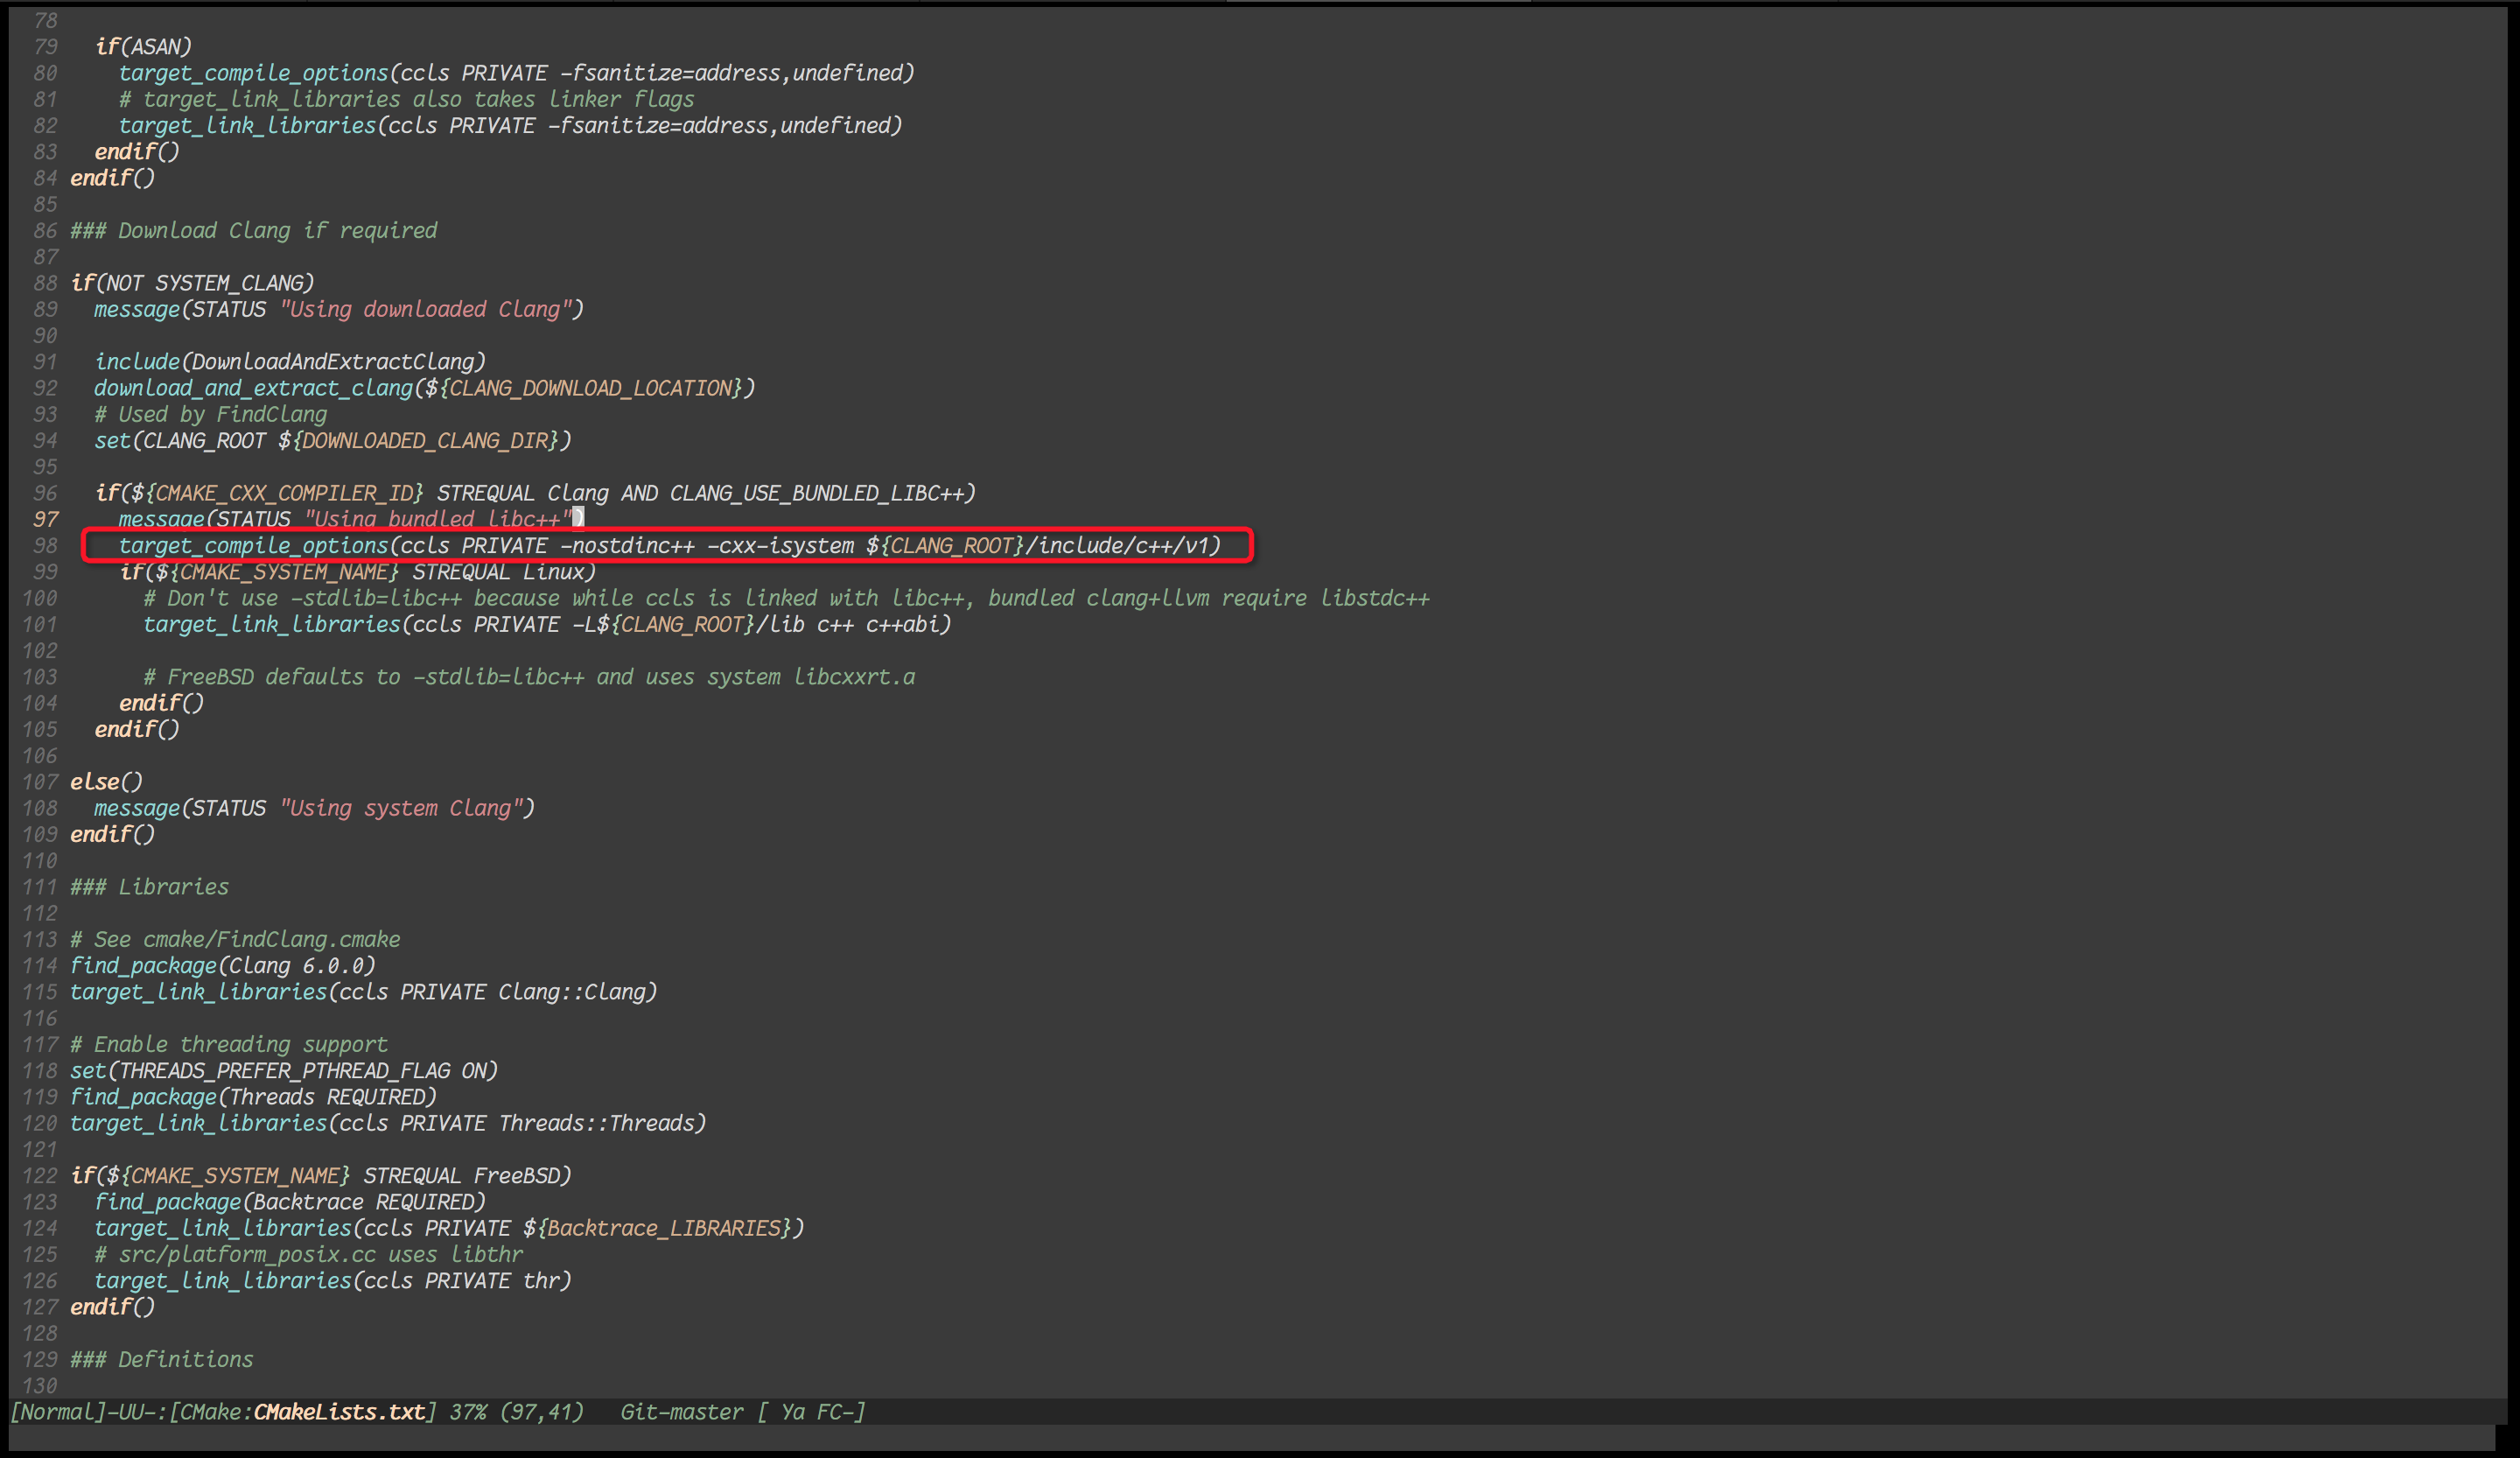Click the cursor block after bundled libc++ string
Screen dimensions: 2520x1458
click(x=578, y=519)
